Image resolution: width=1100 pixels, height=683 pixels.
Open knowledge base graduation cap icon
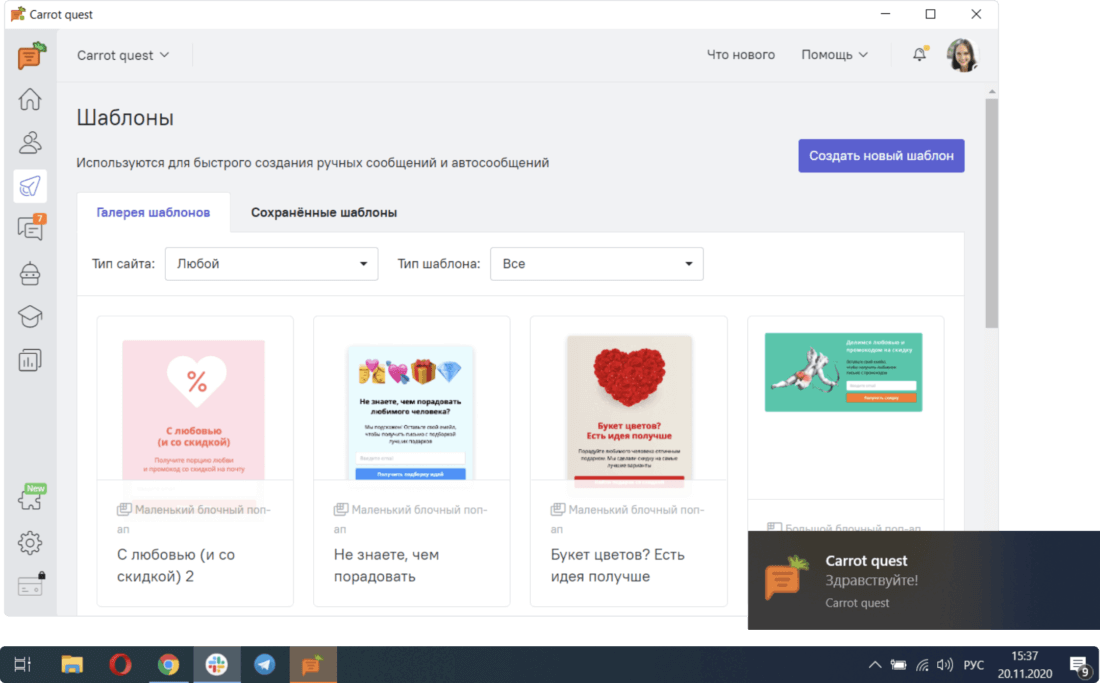30,316
